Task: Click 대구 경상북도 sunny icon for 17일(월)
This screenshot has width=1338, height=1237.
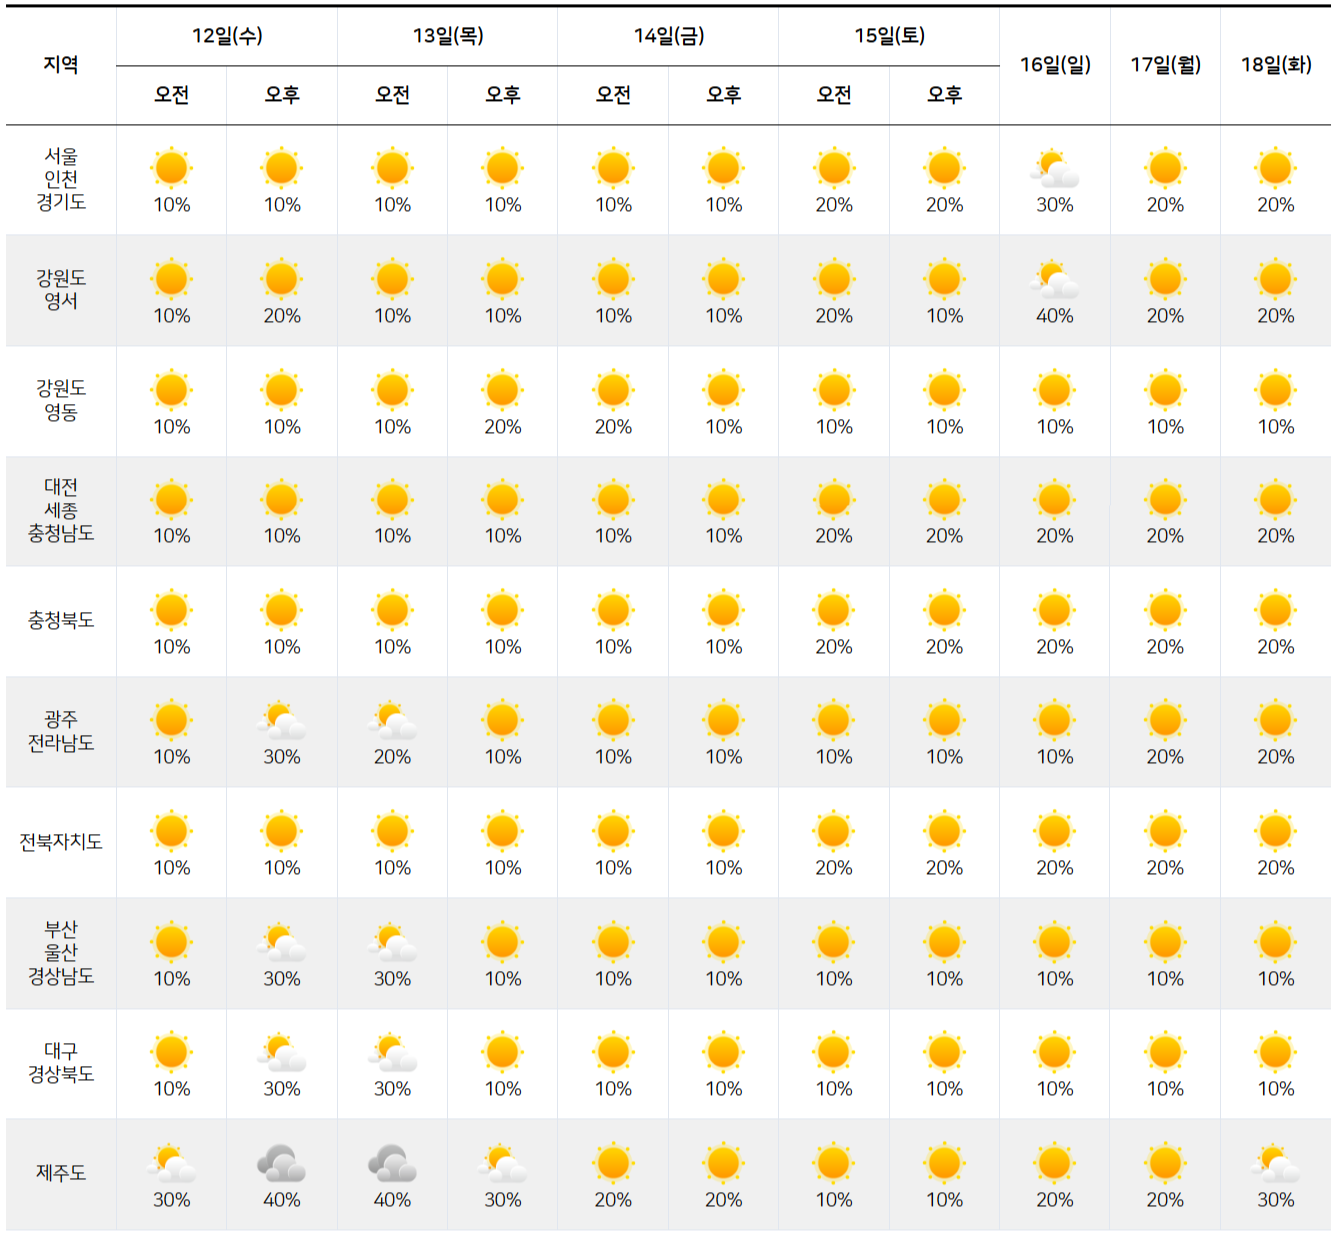Action: (1165, 1052)
